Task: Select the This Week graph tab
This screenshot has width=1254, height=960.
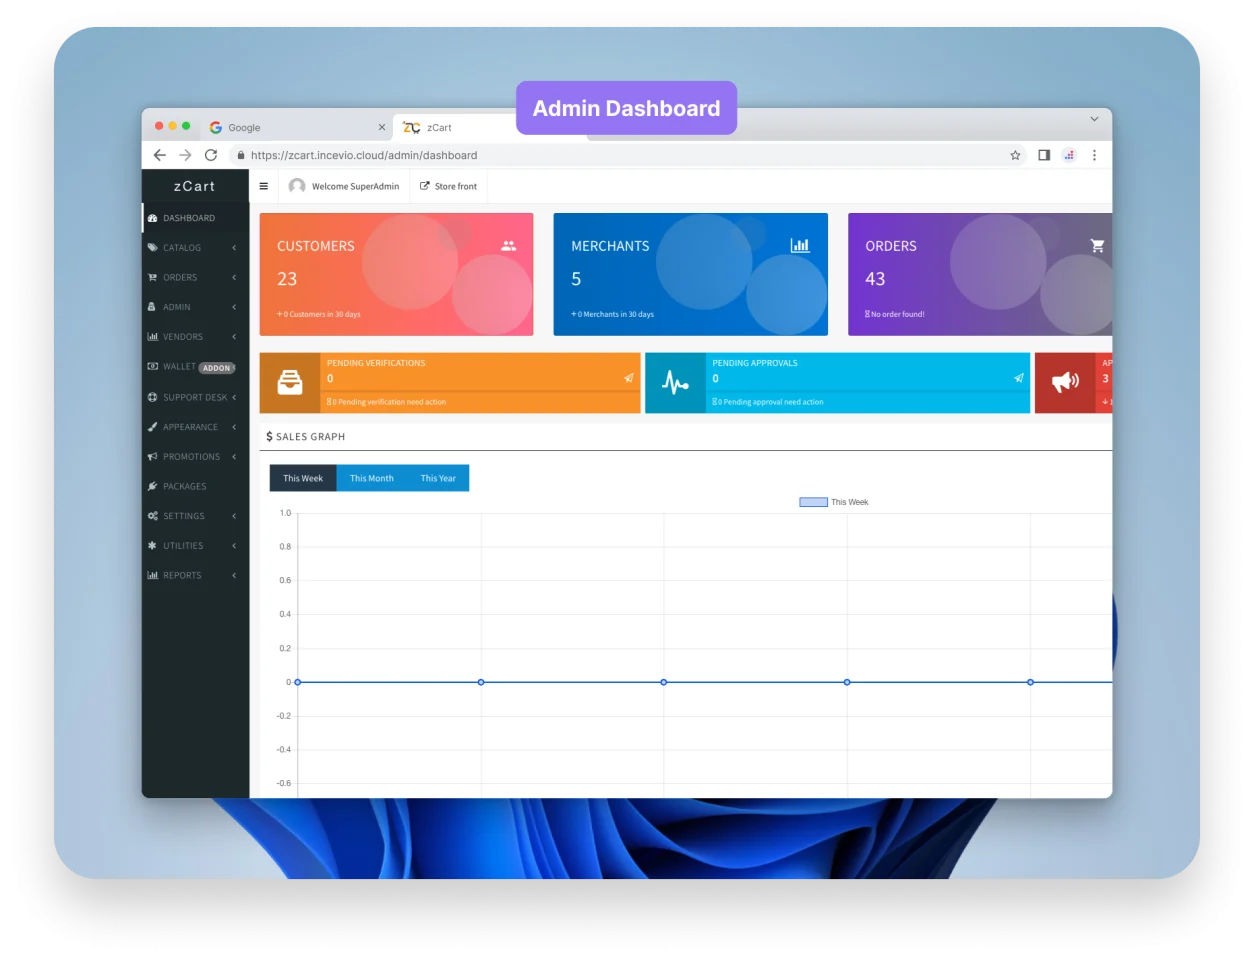Action: click(x=303, y=478)
